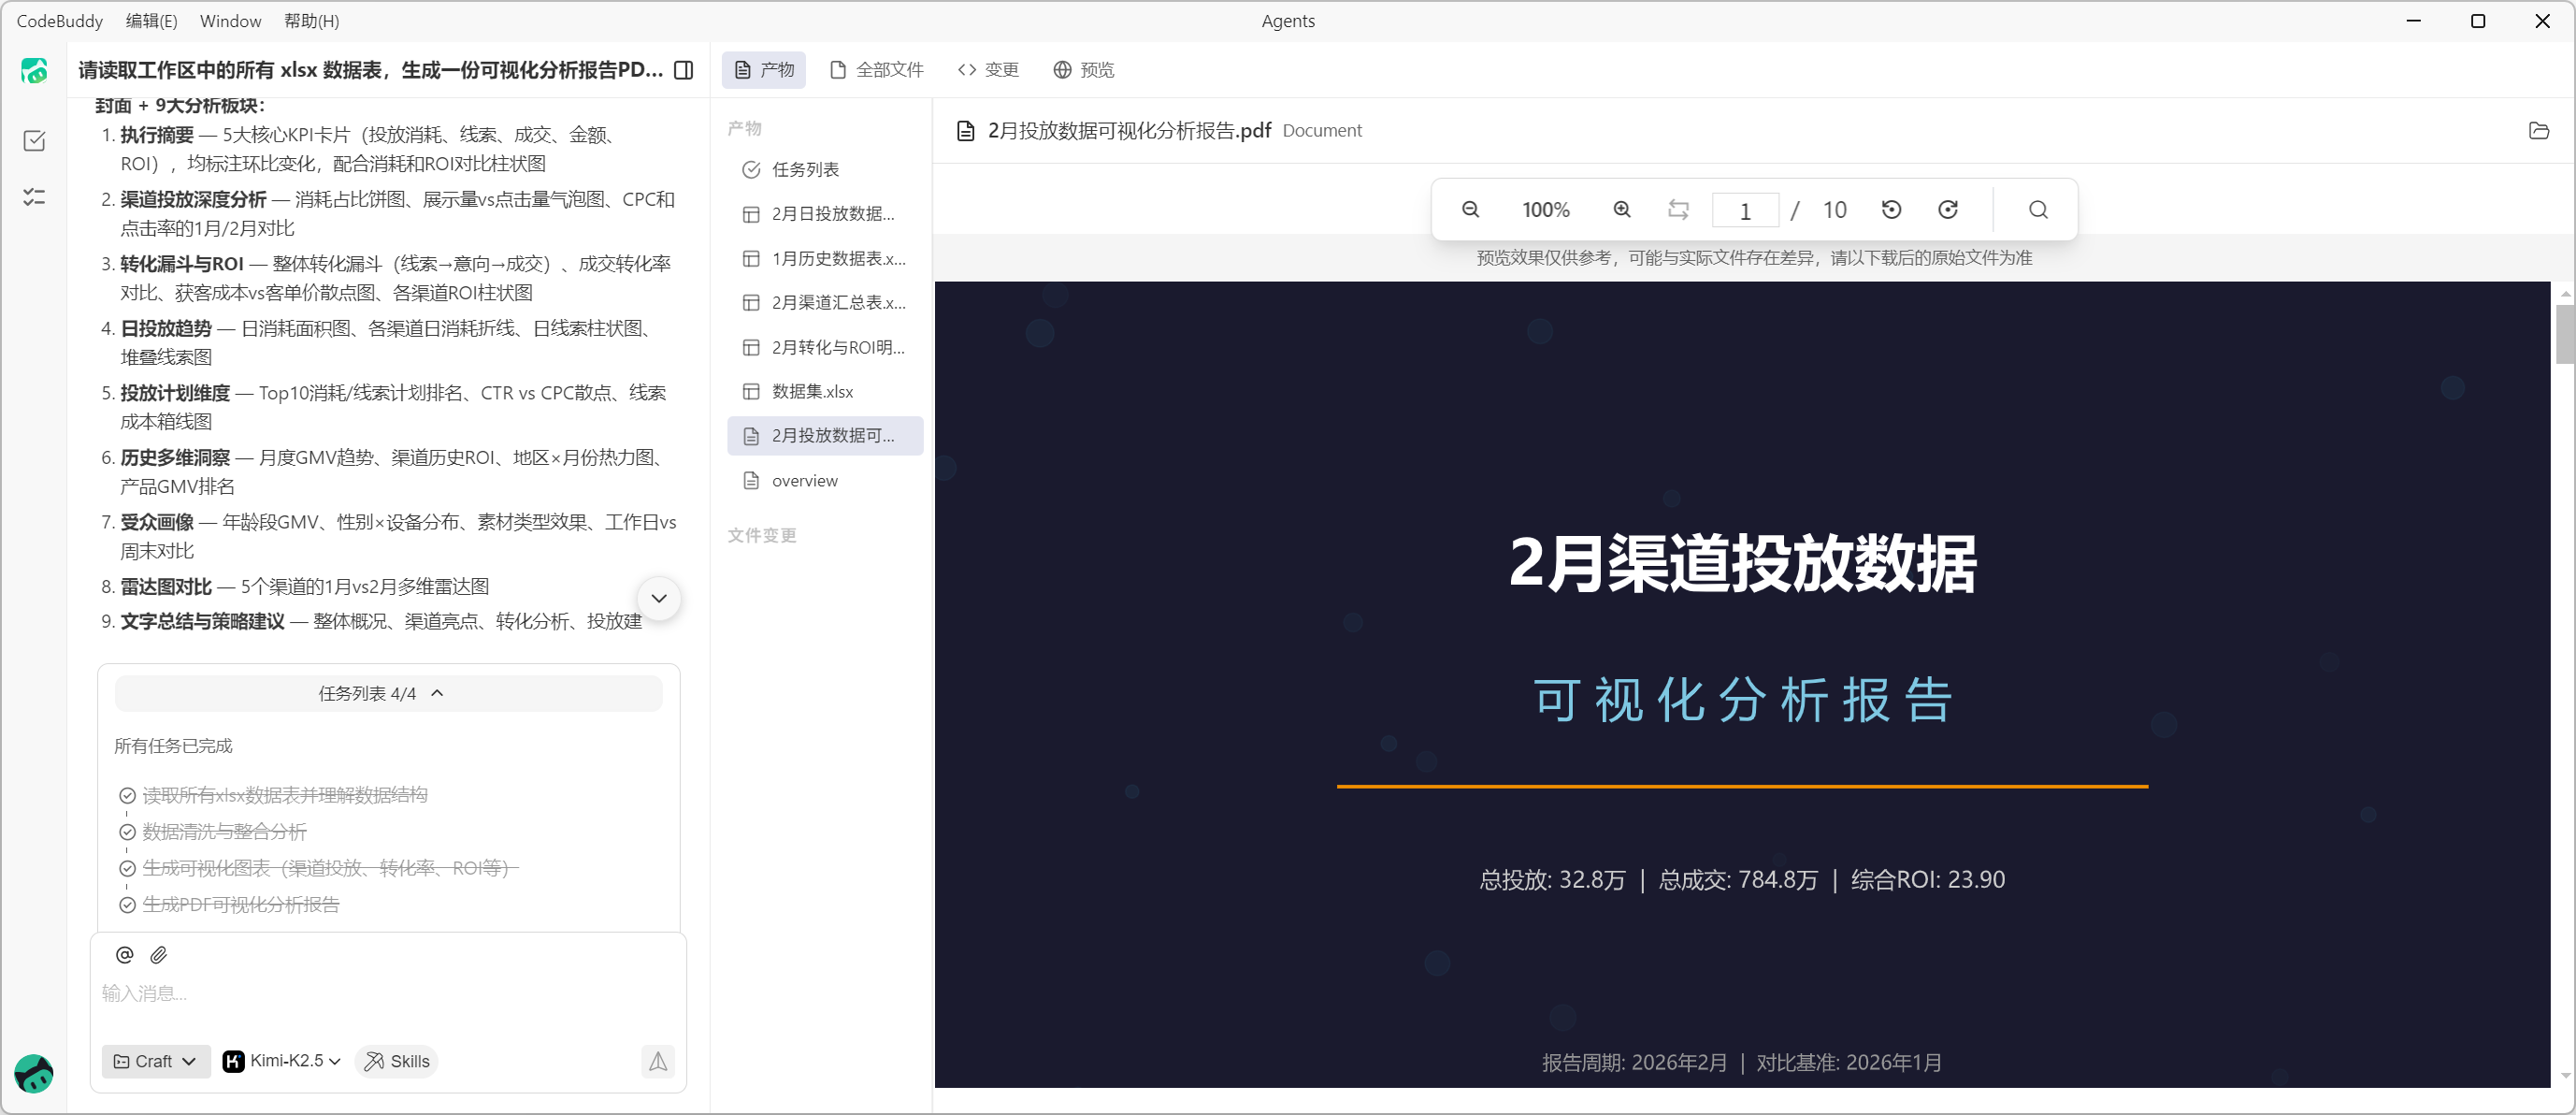Image resolution: width=2576 pixels, height=1115 pixels.
Task: Toggle the fit-width icon in PDF toolbar
Action: [x=1678, y=209]
